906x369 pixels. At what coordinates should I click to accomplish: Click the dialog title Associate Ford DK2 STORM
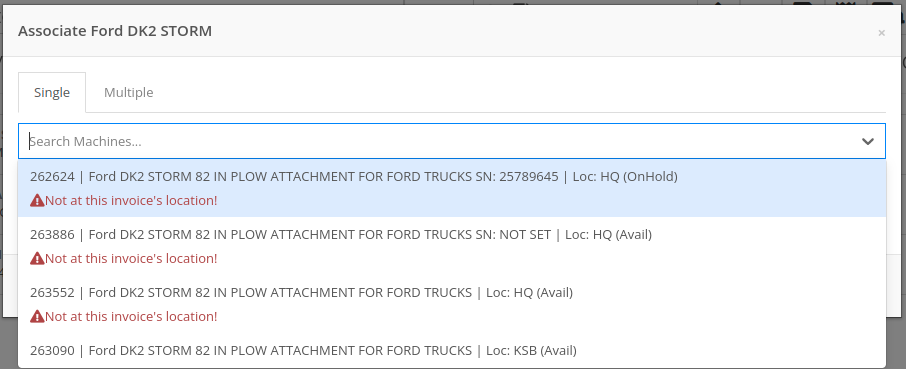click(115, 31)
